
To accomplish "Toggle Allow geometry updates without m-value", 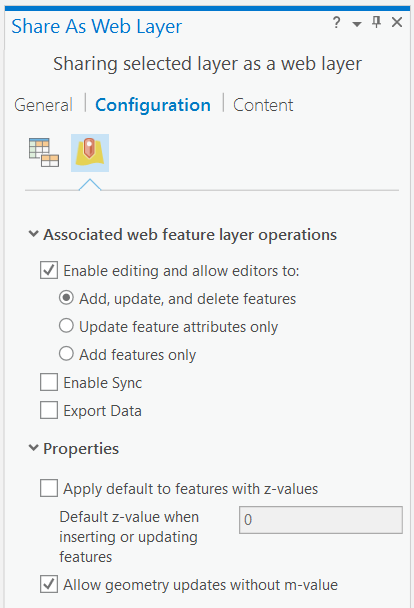I will [x=49, y=584].
